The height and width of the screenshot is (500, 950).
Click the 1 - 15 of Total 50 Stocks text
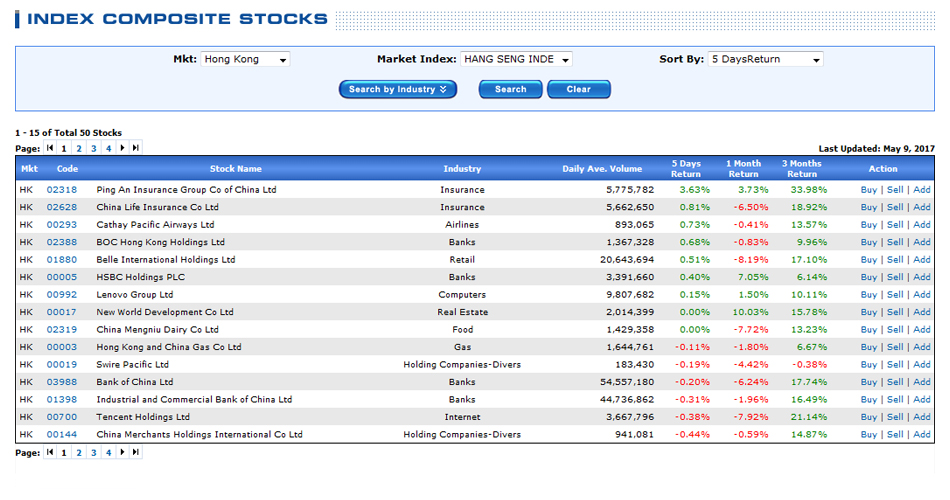68,133
